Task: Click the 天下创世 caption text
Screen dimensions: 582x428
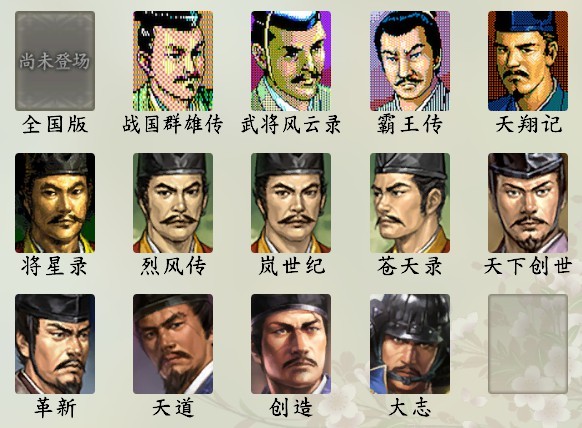Action: click(x=528, y=266)
